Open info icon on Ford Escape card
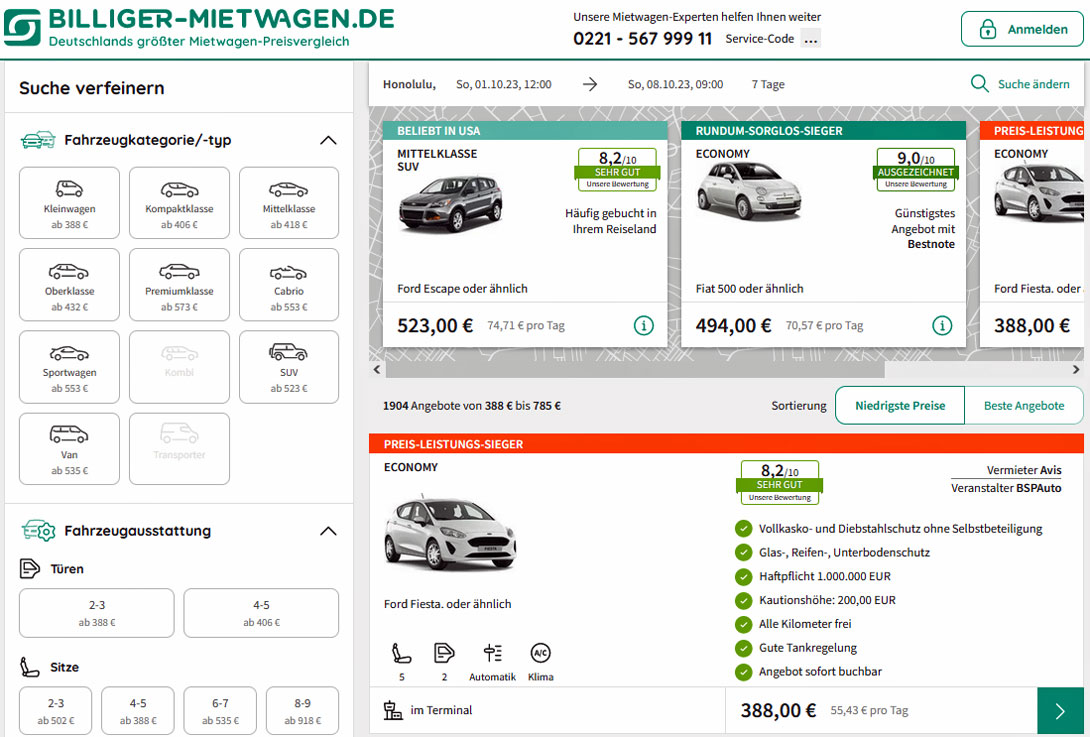This screenshot has height=737, width=1090. click(x=644, y=325)
